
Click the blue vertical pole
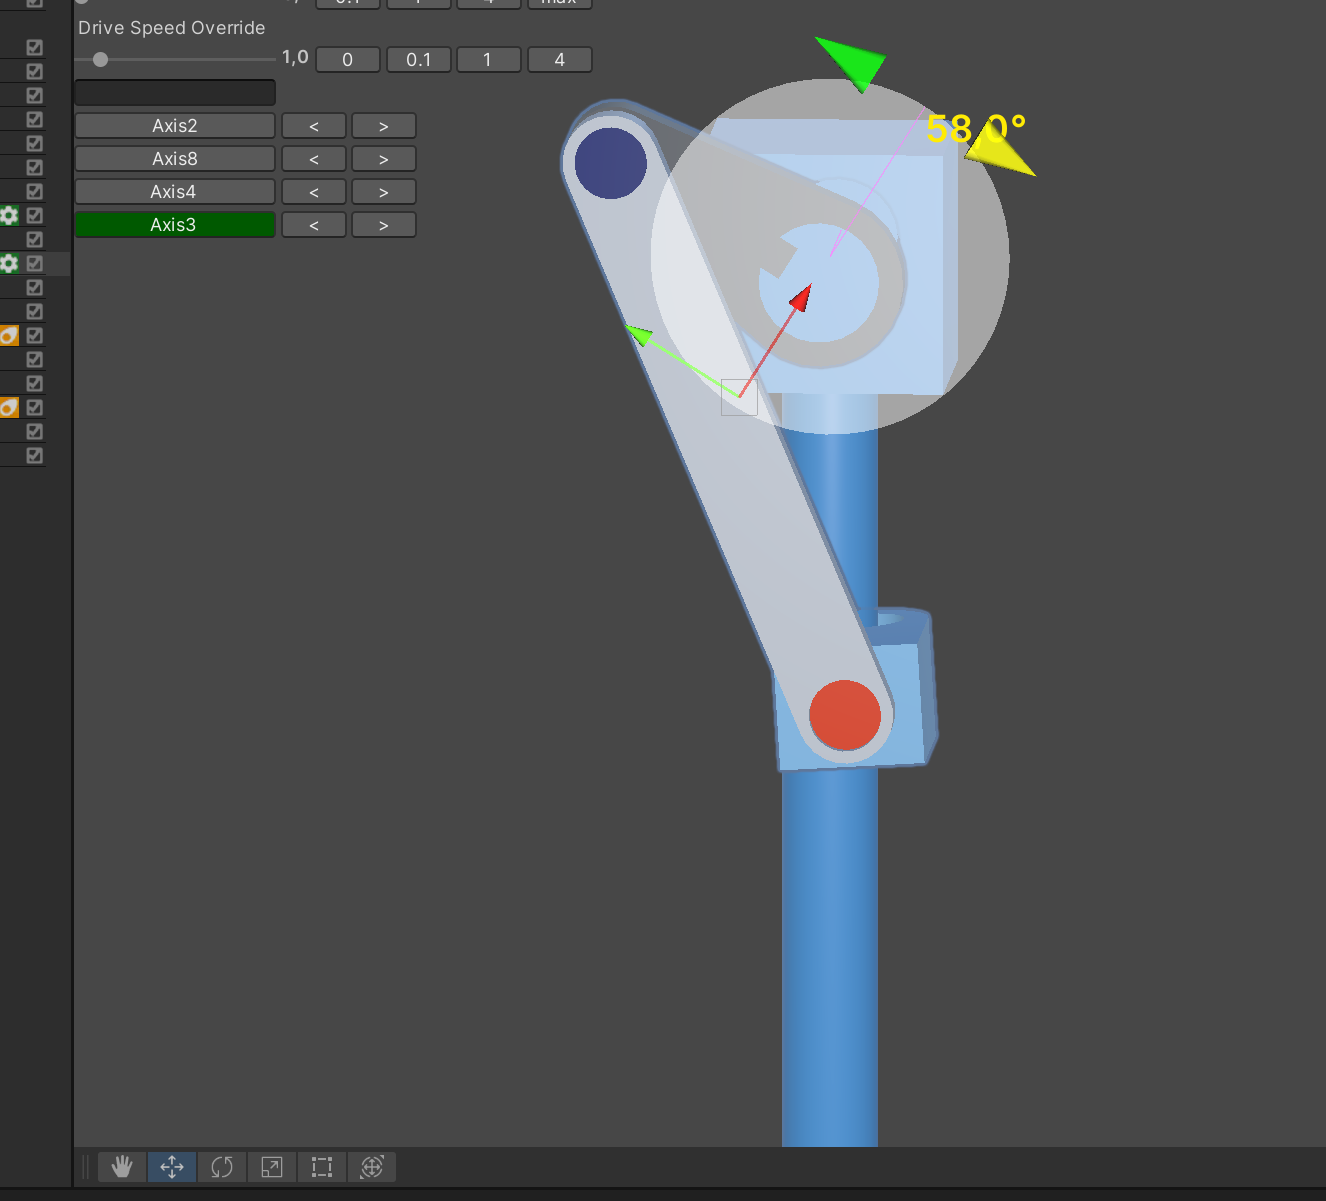point(830,950)
